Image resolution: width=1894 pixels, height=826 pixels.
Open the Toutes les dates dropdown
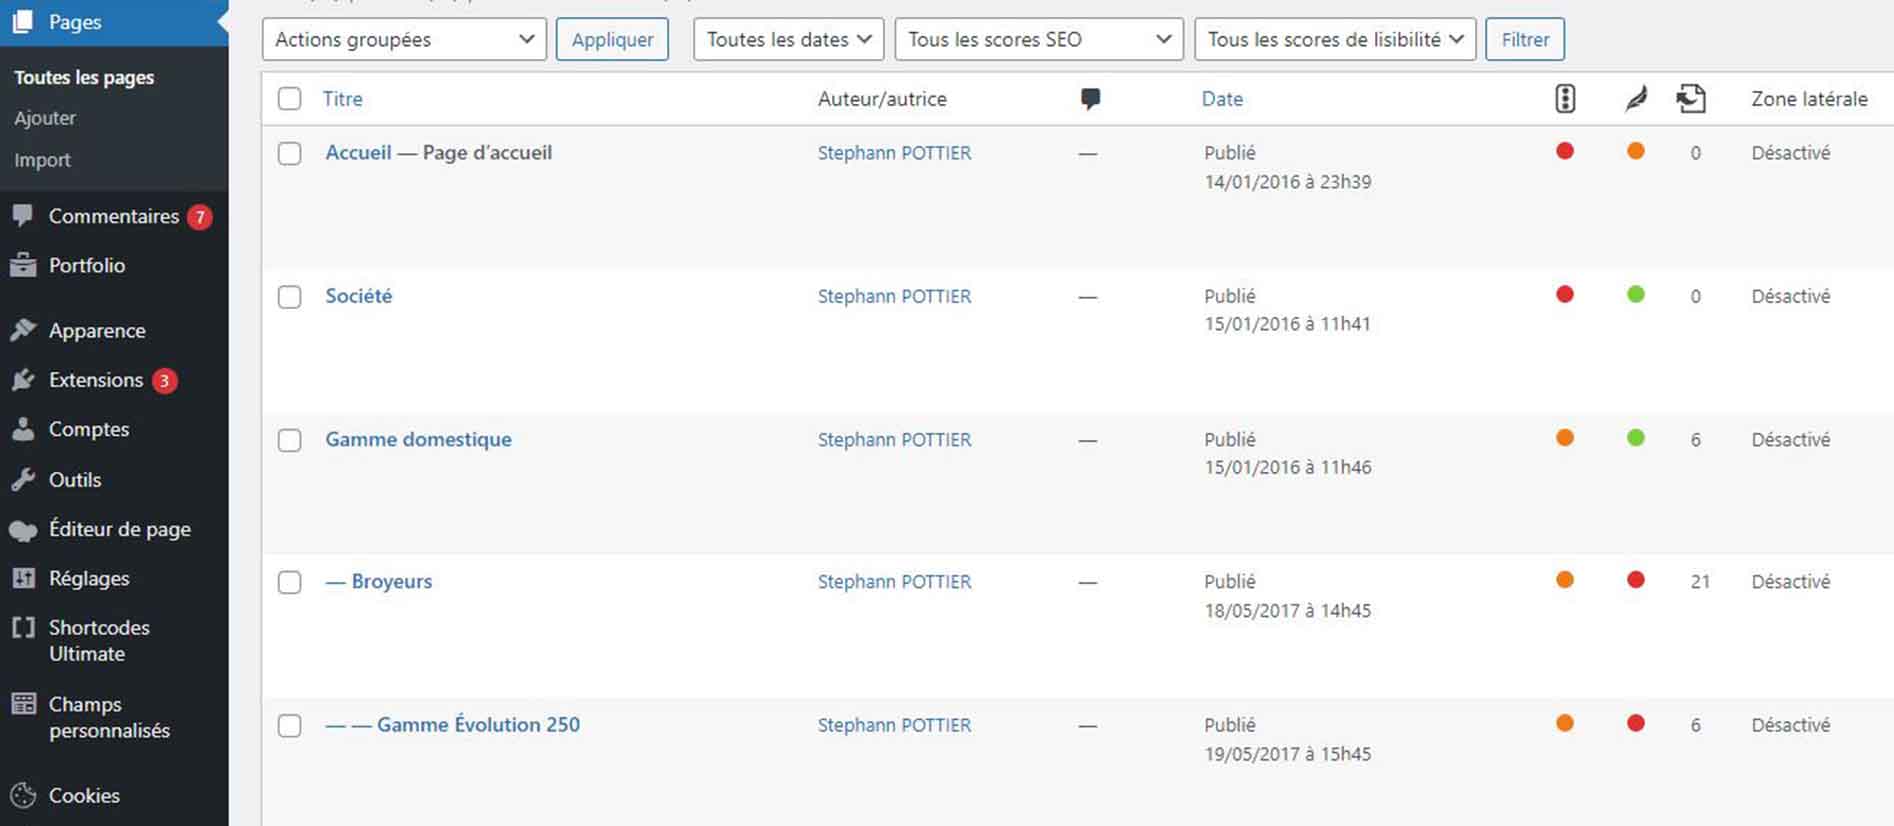coord(788,40)
